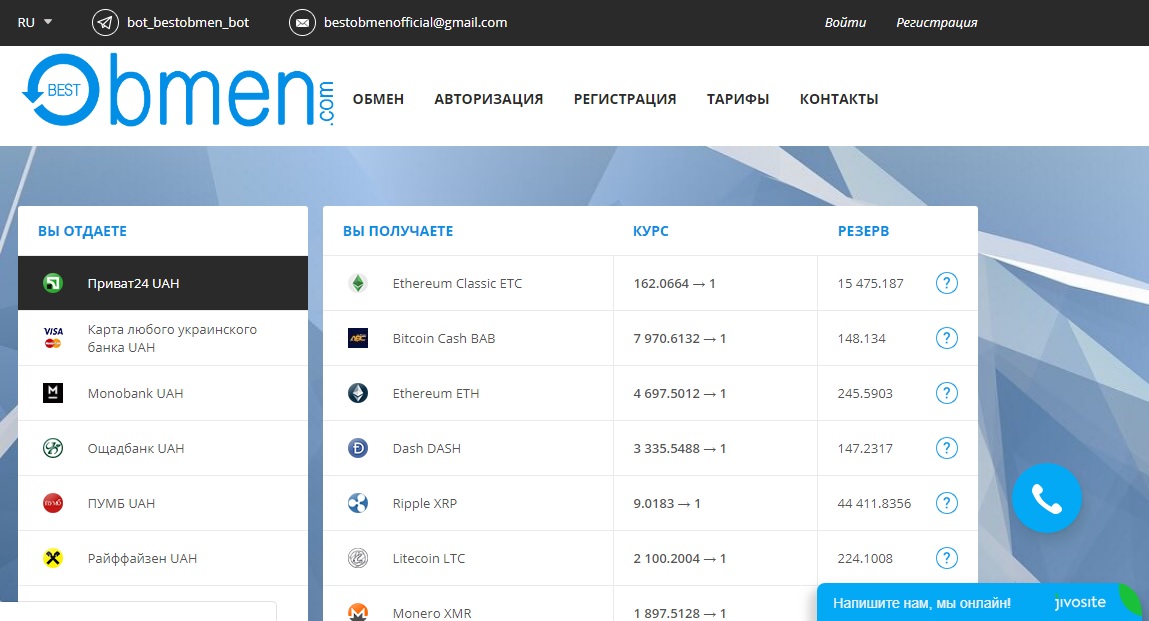
Task: Click the Войти login link
Action: pyautogui.click(x=845, y=22)
